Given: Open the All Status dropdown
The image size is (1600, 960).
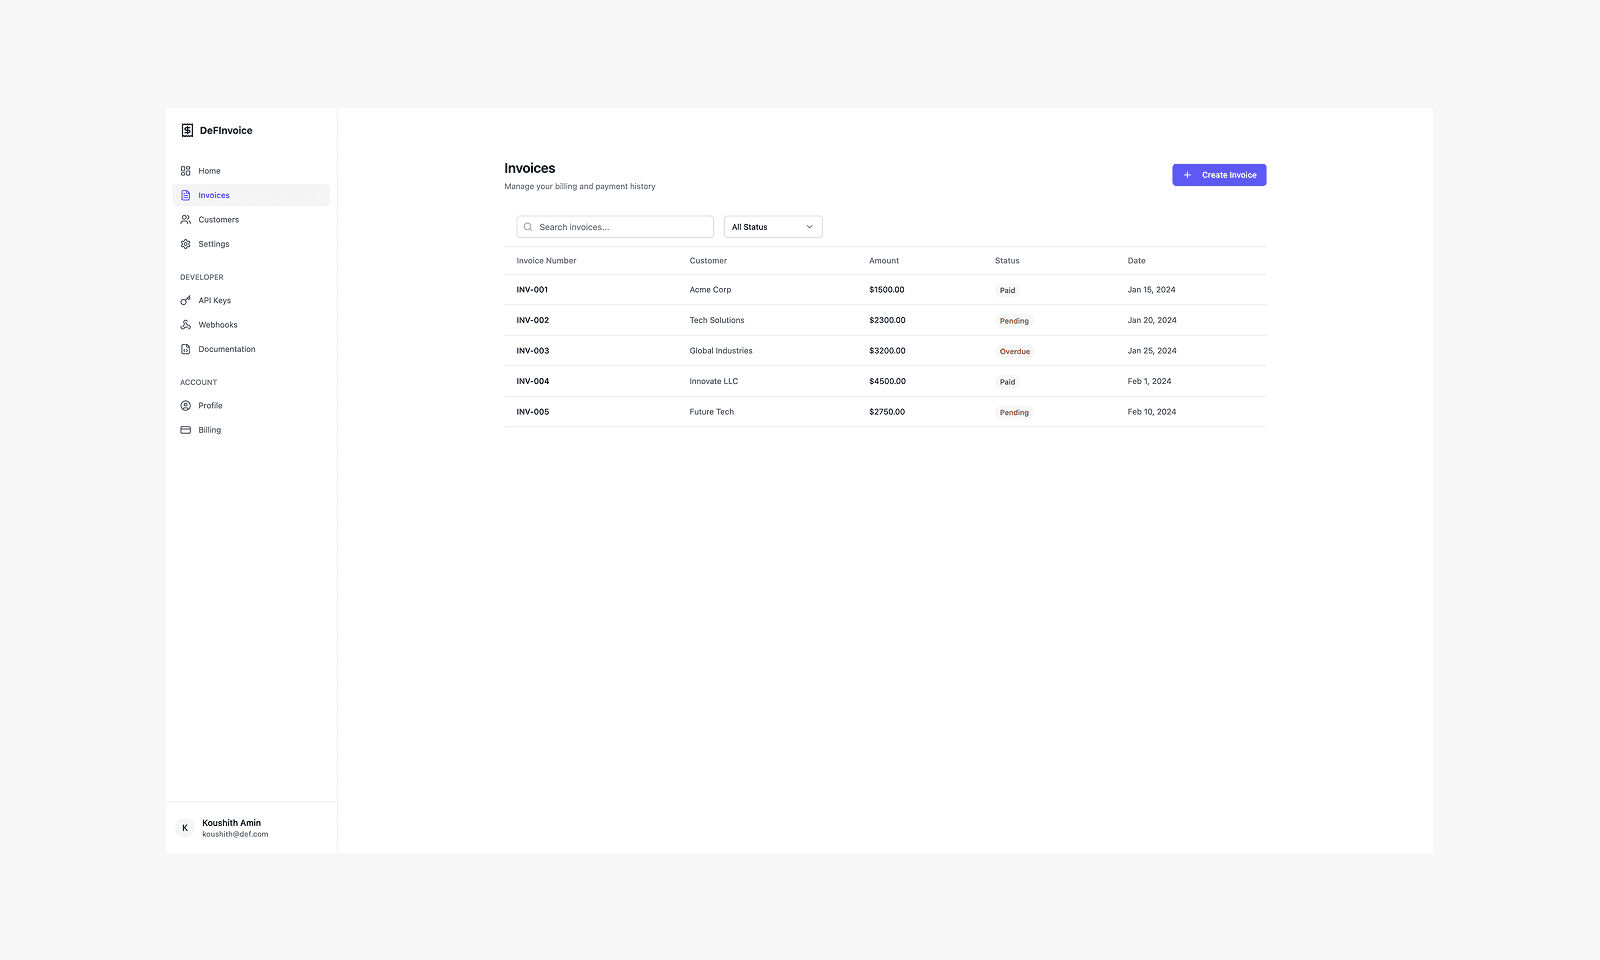Looking at the screenshot, I should pyautogui.click(x=772, y=227).
